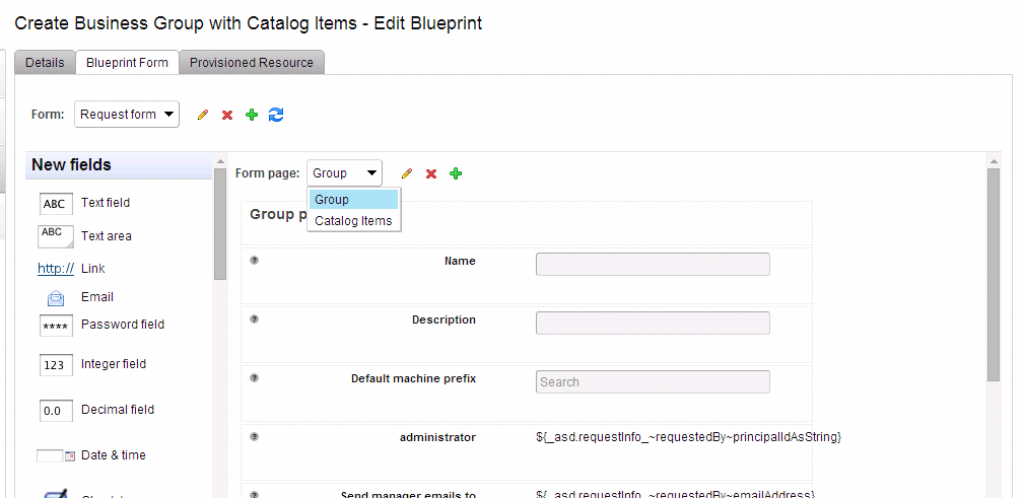Delete the form page with red X
Viewport: 1024px width, 498px height.
[x=431, y=174]
